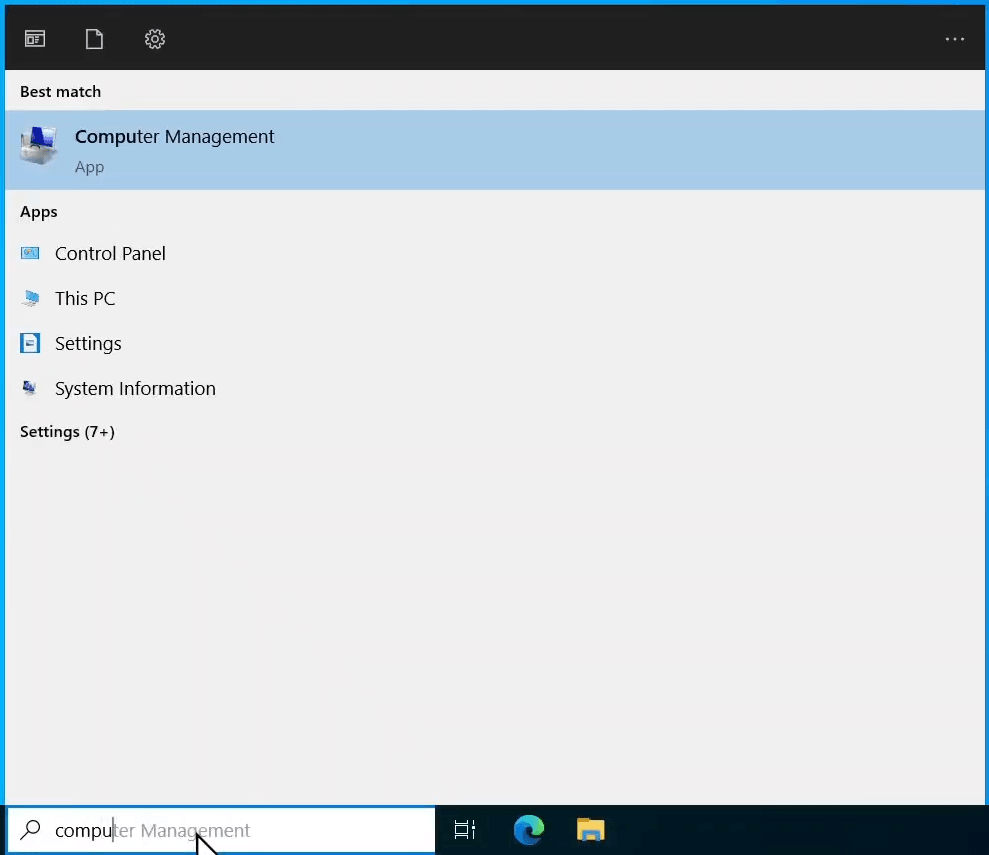This screenshot has height=855, width=989.
Task: Open Microsoft Edge from the taskbar
Action: click(528, 830)
